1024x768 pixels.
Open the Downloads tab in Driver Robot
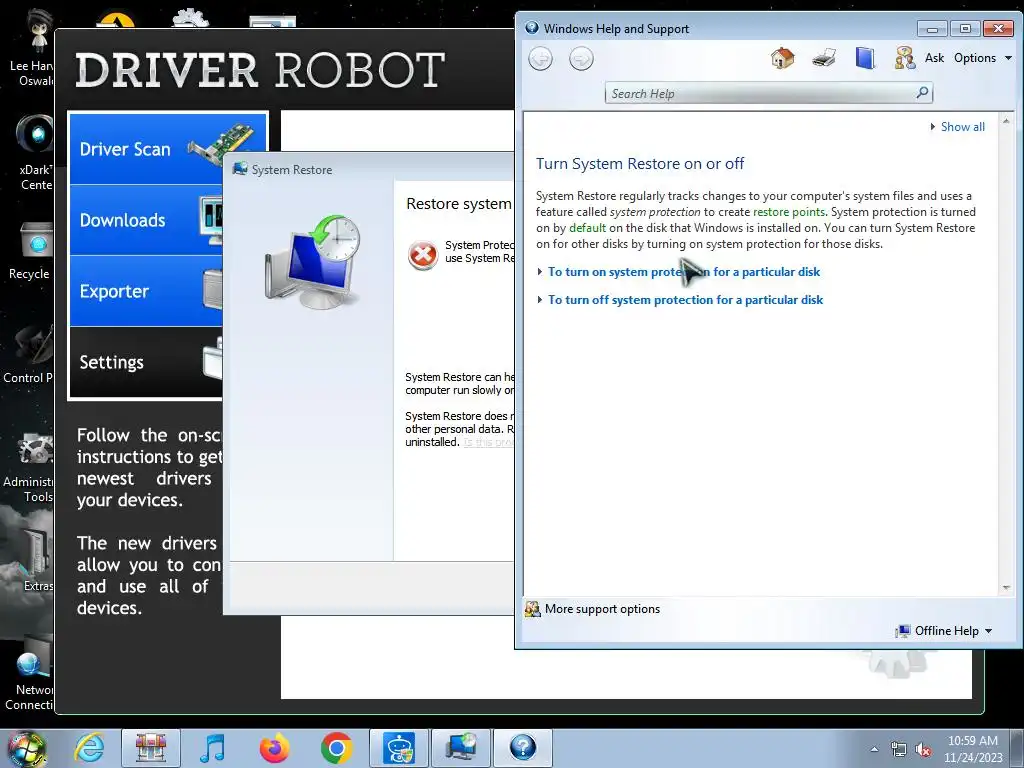(146, 220)
